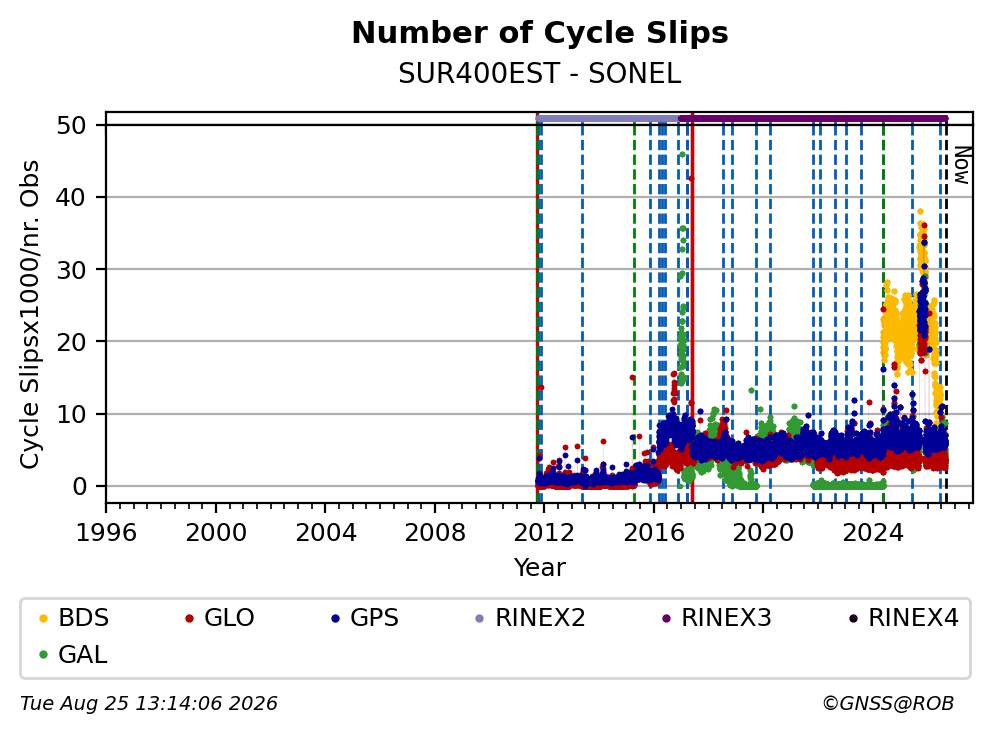992x734 pixels.
Task: Click the 50 y-axis tick label
Action: coord(71,125)
